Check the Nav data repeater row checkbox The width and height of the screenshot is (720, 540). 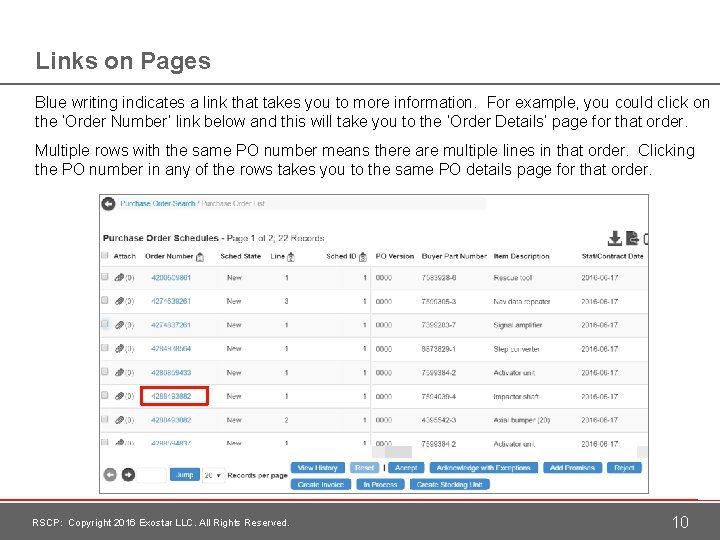(x=105, y=300)
